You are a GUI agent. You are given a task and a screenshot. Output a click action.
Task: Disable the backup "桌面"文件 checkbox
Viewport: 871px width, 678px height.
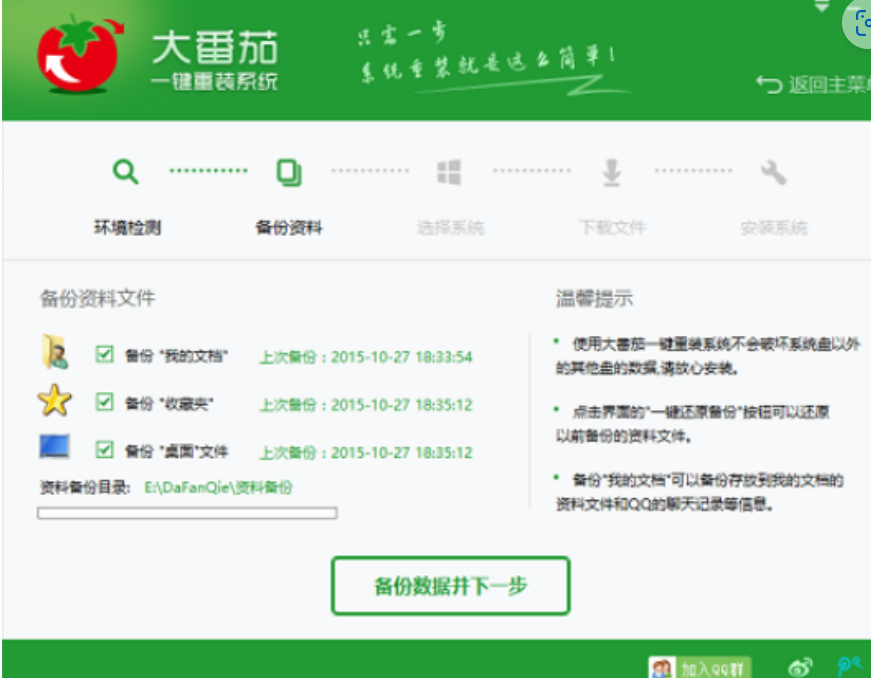coord(104,450)
